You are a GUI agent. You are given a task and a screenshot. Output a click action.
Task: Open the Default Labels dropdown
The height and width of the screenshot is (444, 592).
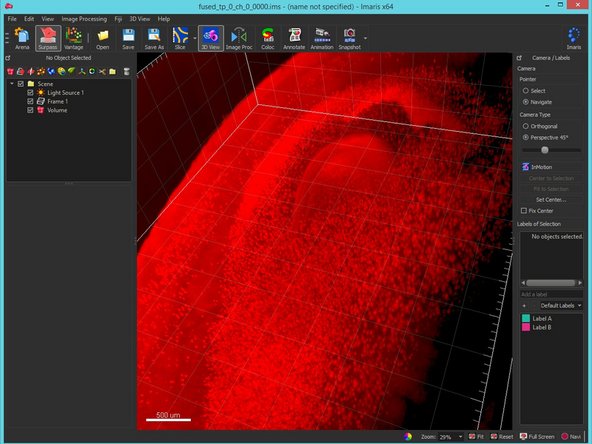pos(561,305)
